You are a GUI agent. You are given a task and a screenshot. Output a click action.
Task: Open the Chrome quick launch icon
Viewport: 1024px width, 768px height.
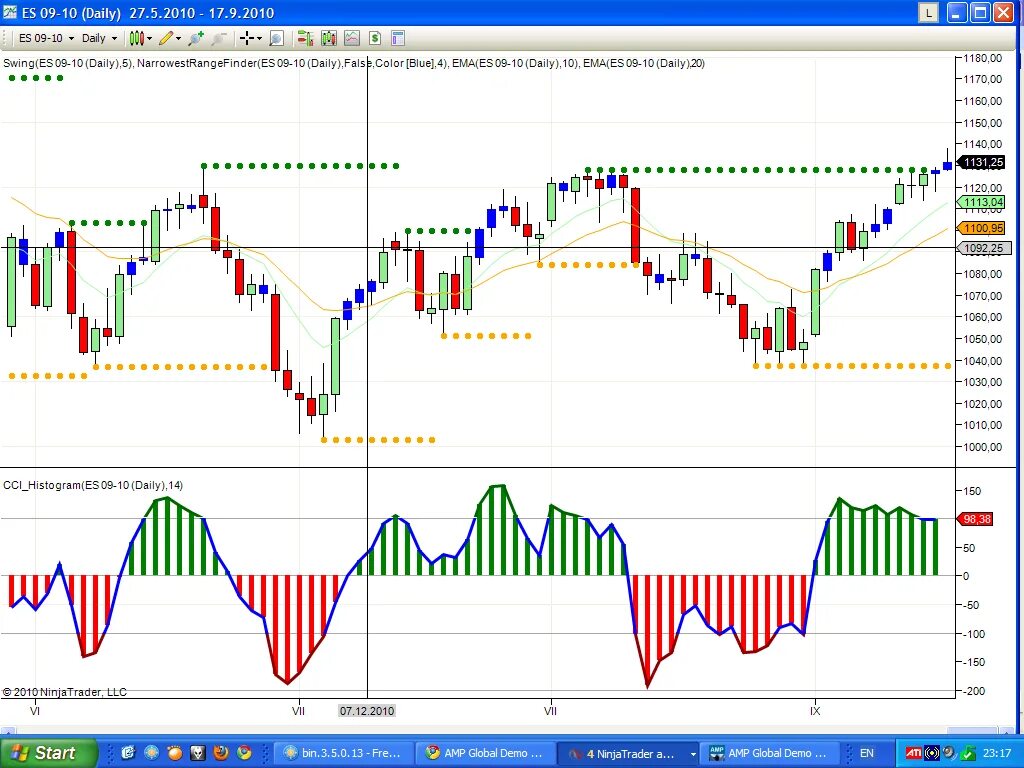pos(244,753)
